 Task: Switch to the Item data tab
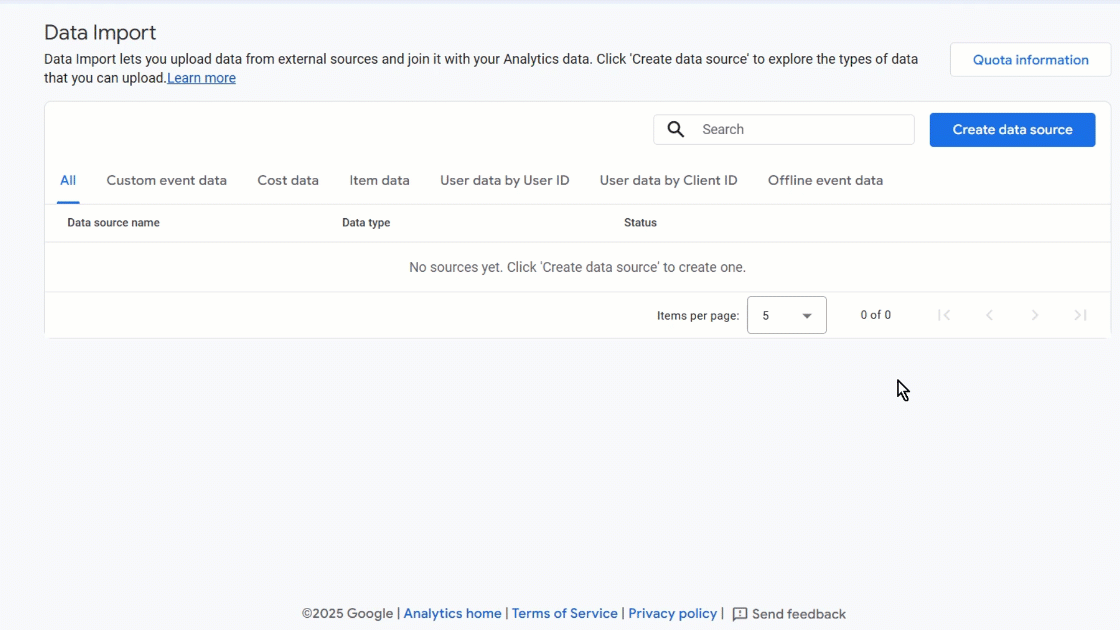coord(379,181)
